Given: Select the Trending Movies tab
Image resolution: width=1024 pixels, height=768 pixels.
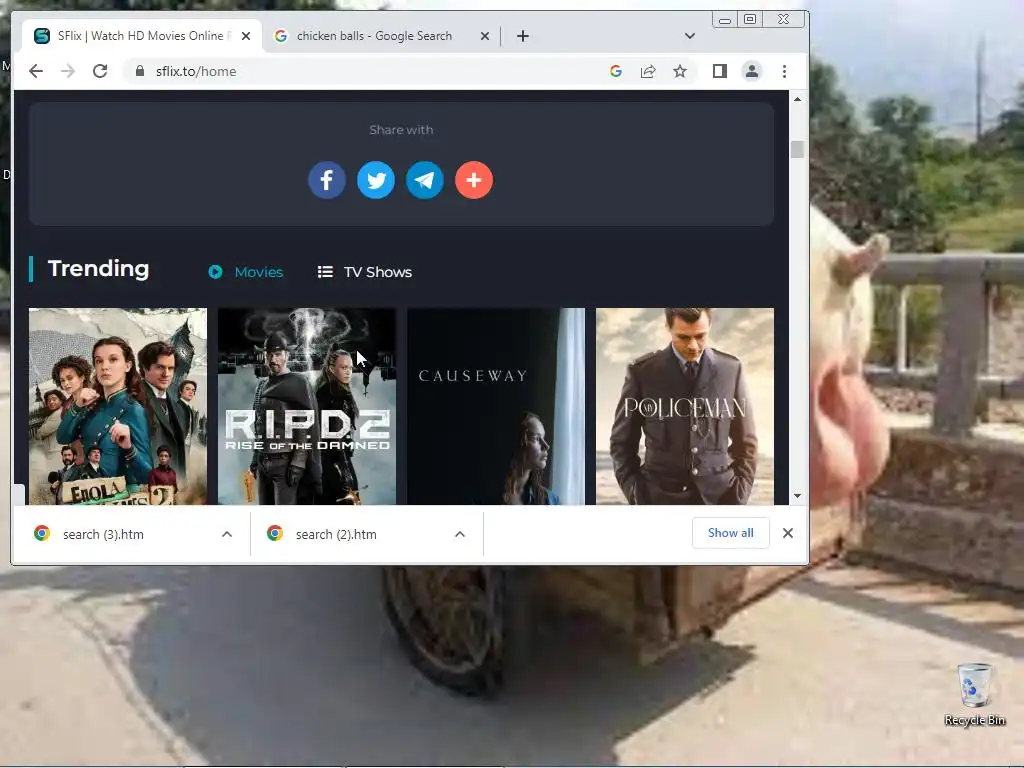Looking at the screenshot, I should tap(246, 272).
